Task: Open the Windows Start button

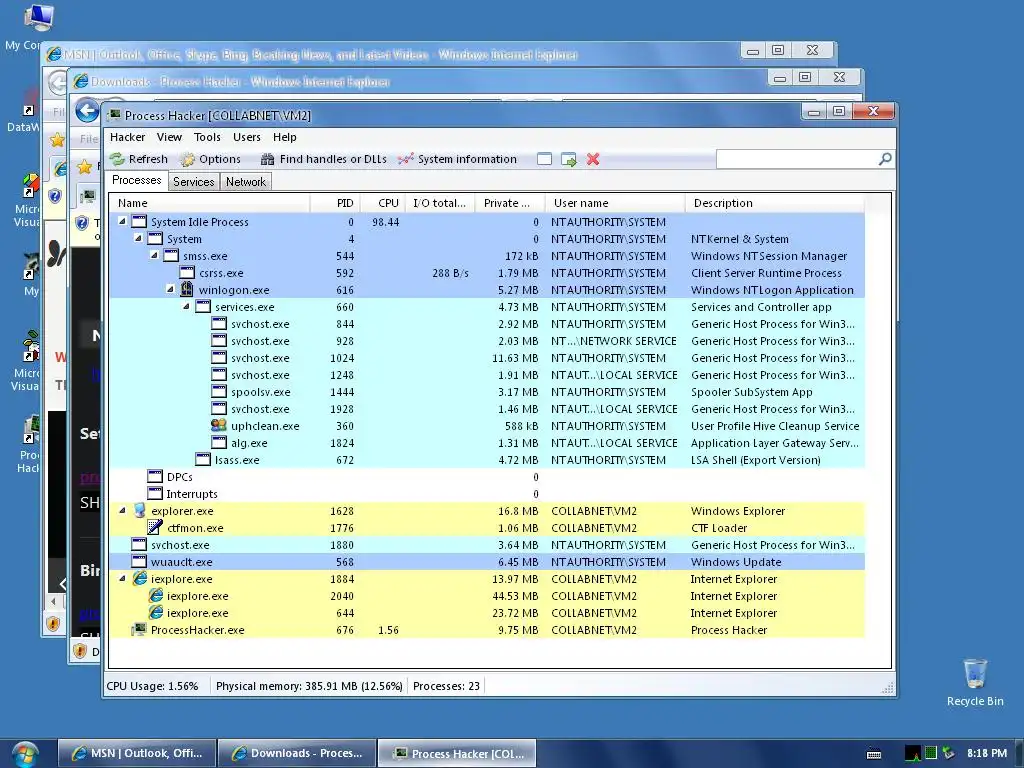Action: tap(24, 754)
